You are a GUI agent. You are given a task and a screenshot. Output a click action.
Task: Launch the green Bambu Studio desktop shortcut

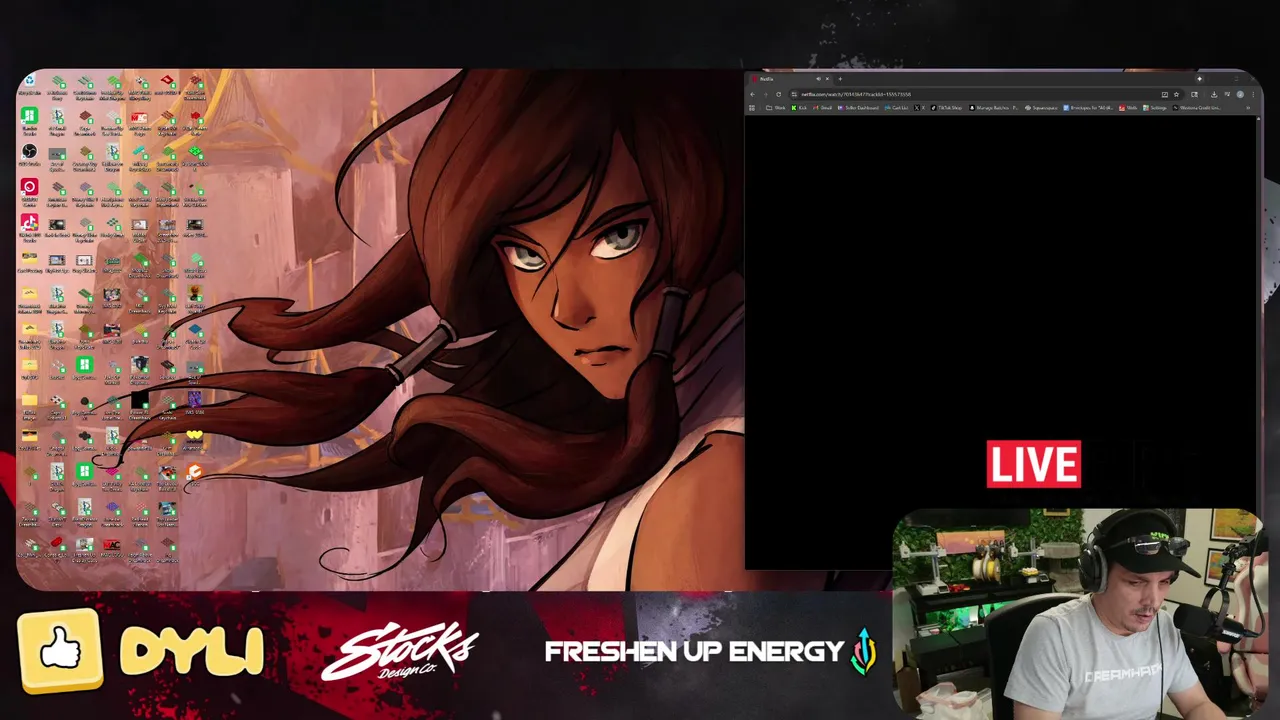(29, 119)
